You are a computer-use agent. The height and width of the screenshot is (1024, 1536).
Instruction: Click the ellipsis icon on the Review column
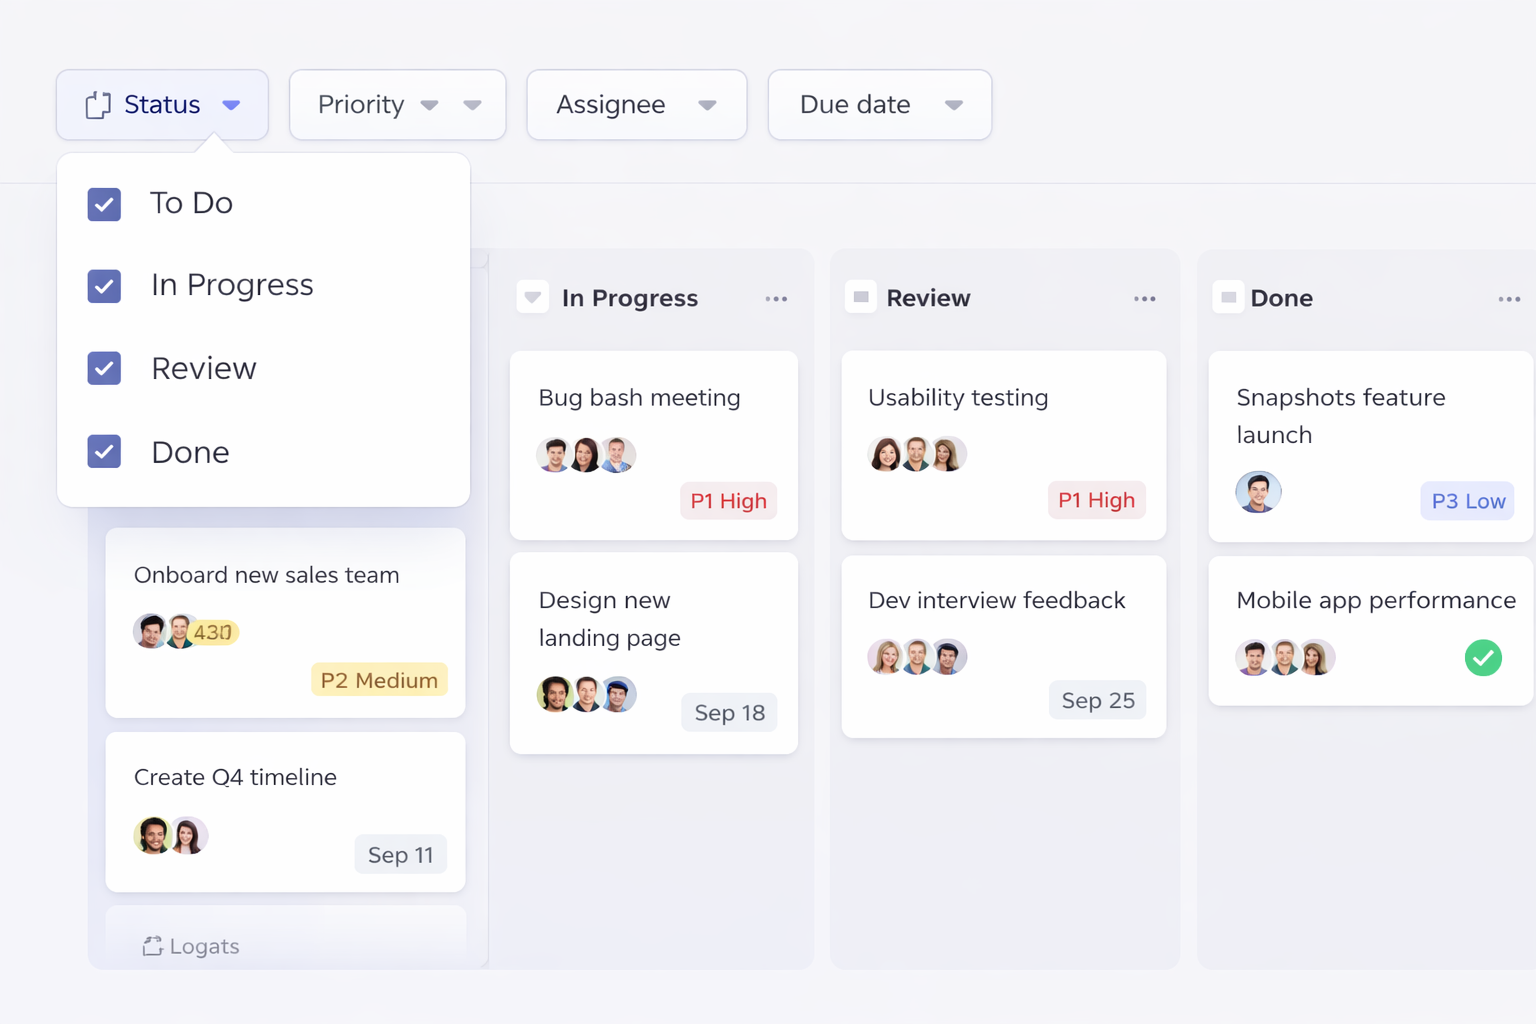1144,297
